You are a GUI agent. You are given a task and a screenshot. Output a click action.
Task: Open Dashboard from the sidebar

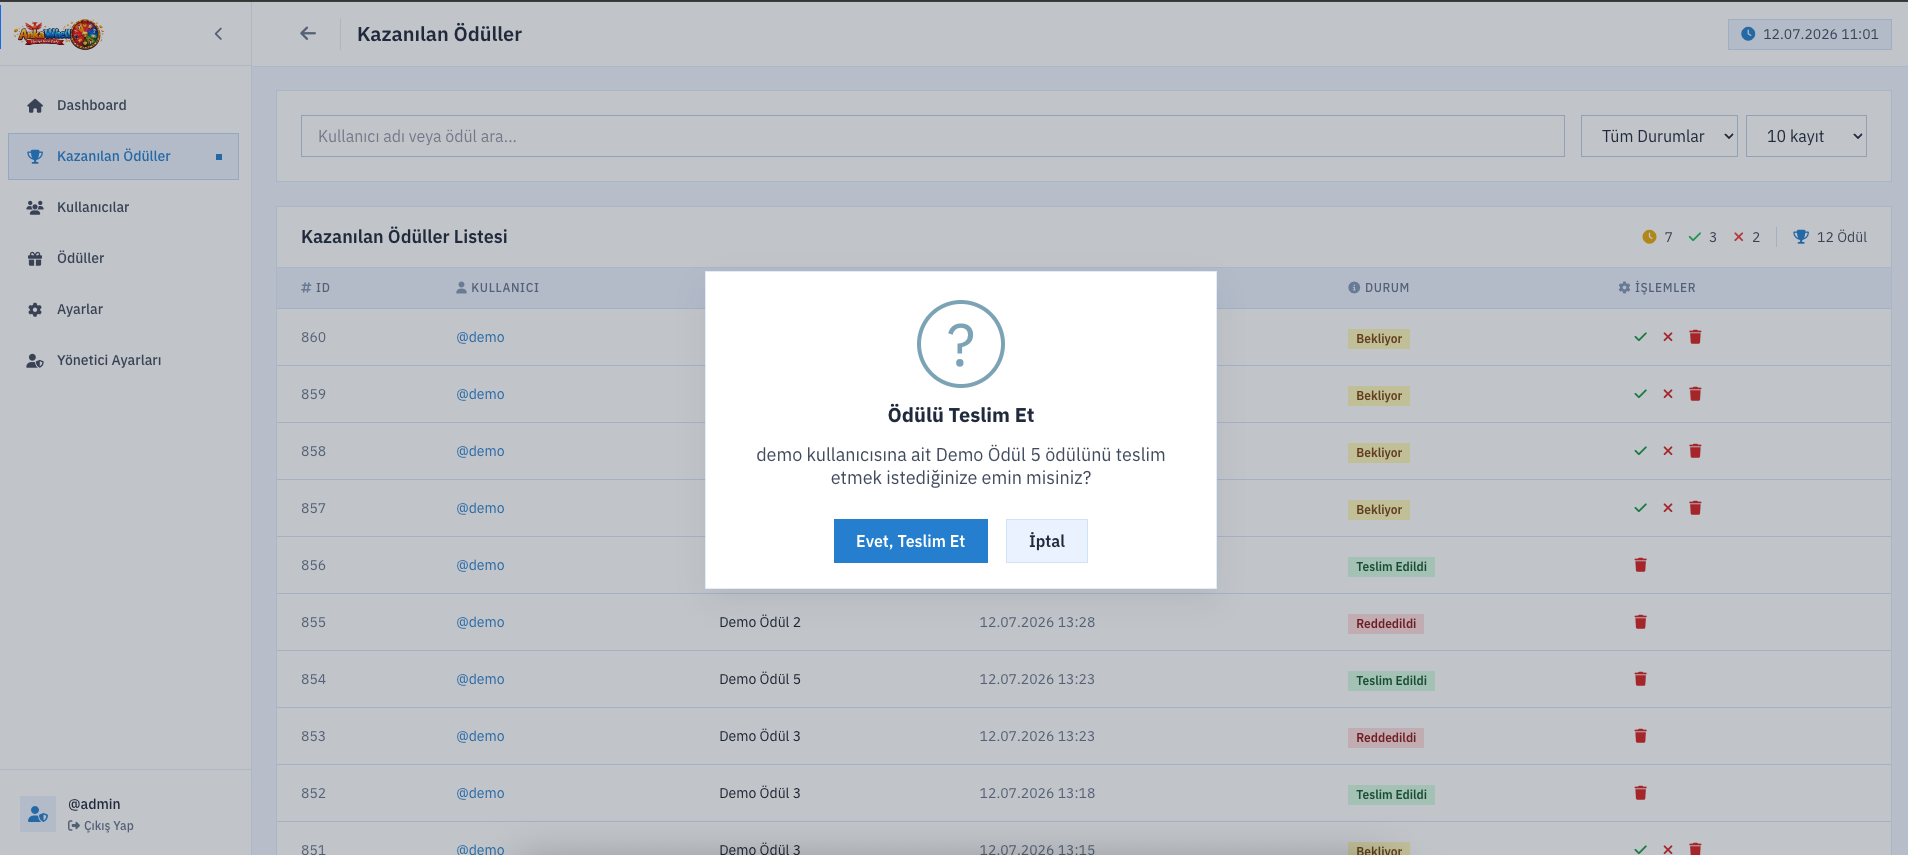[123, 105]
